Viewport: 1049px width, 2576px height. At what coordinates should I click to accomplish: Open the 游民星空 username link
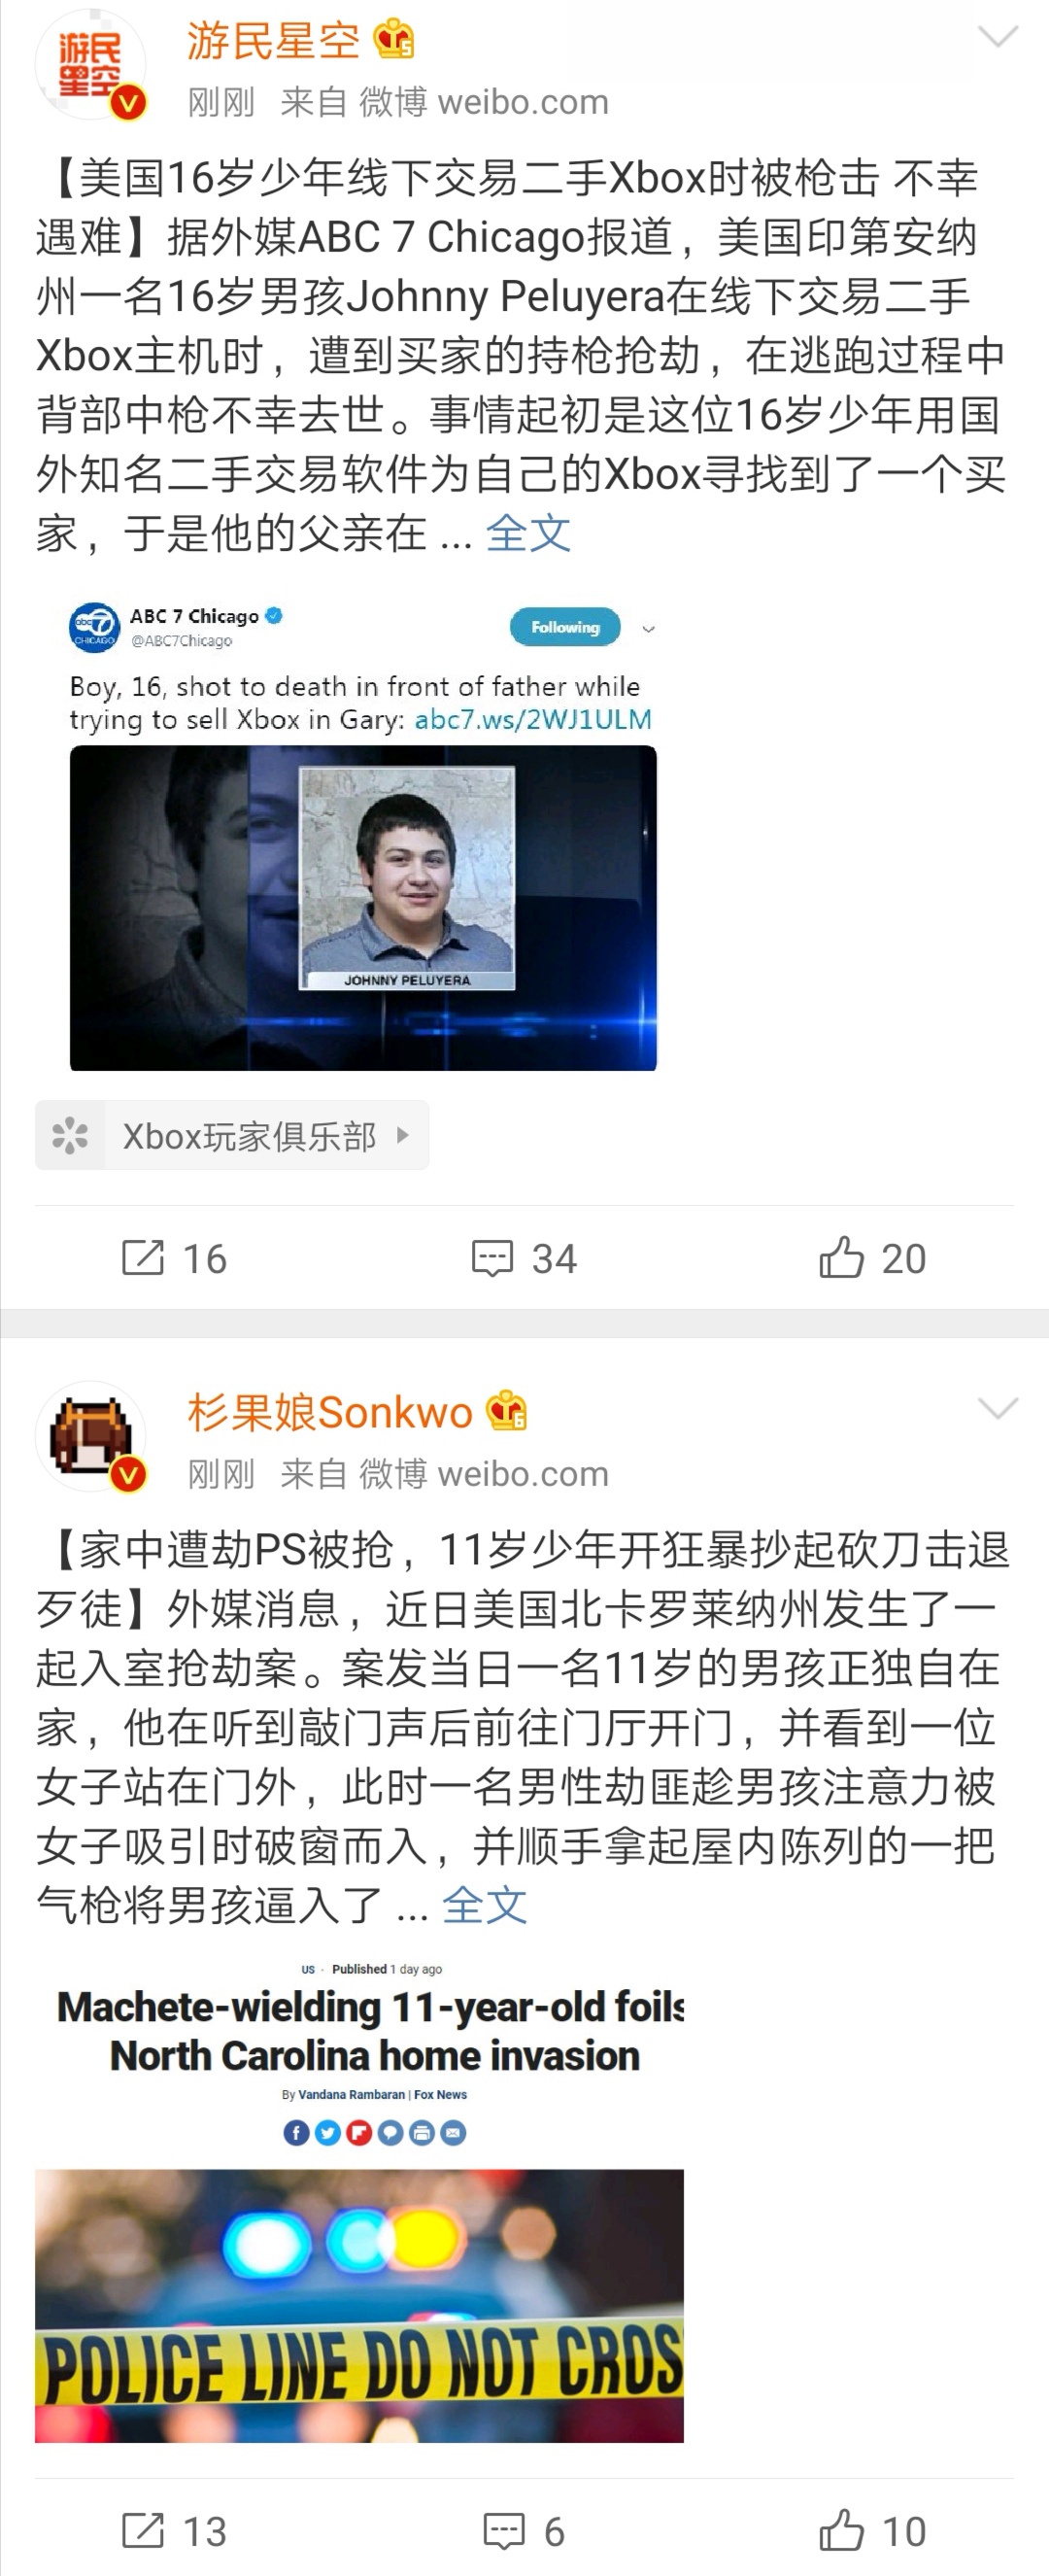point(273,41)
